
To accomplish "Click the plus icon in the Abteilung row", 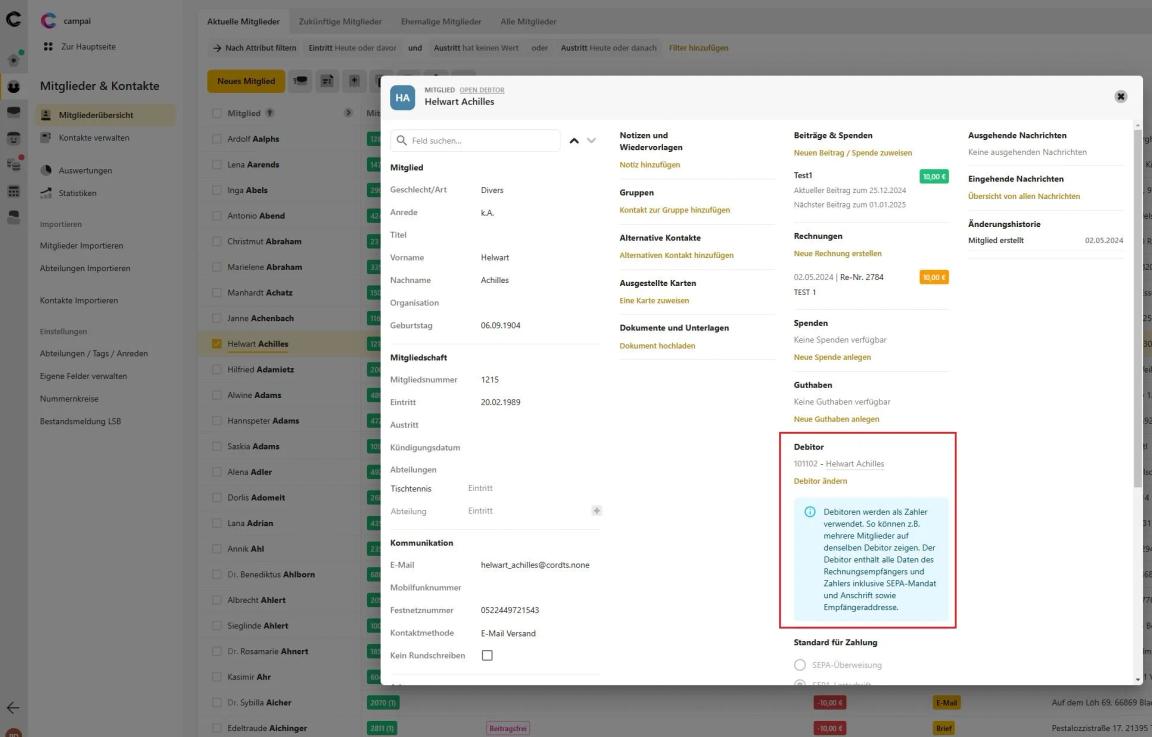I will tap(597, 511).
